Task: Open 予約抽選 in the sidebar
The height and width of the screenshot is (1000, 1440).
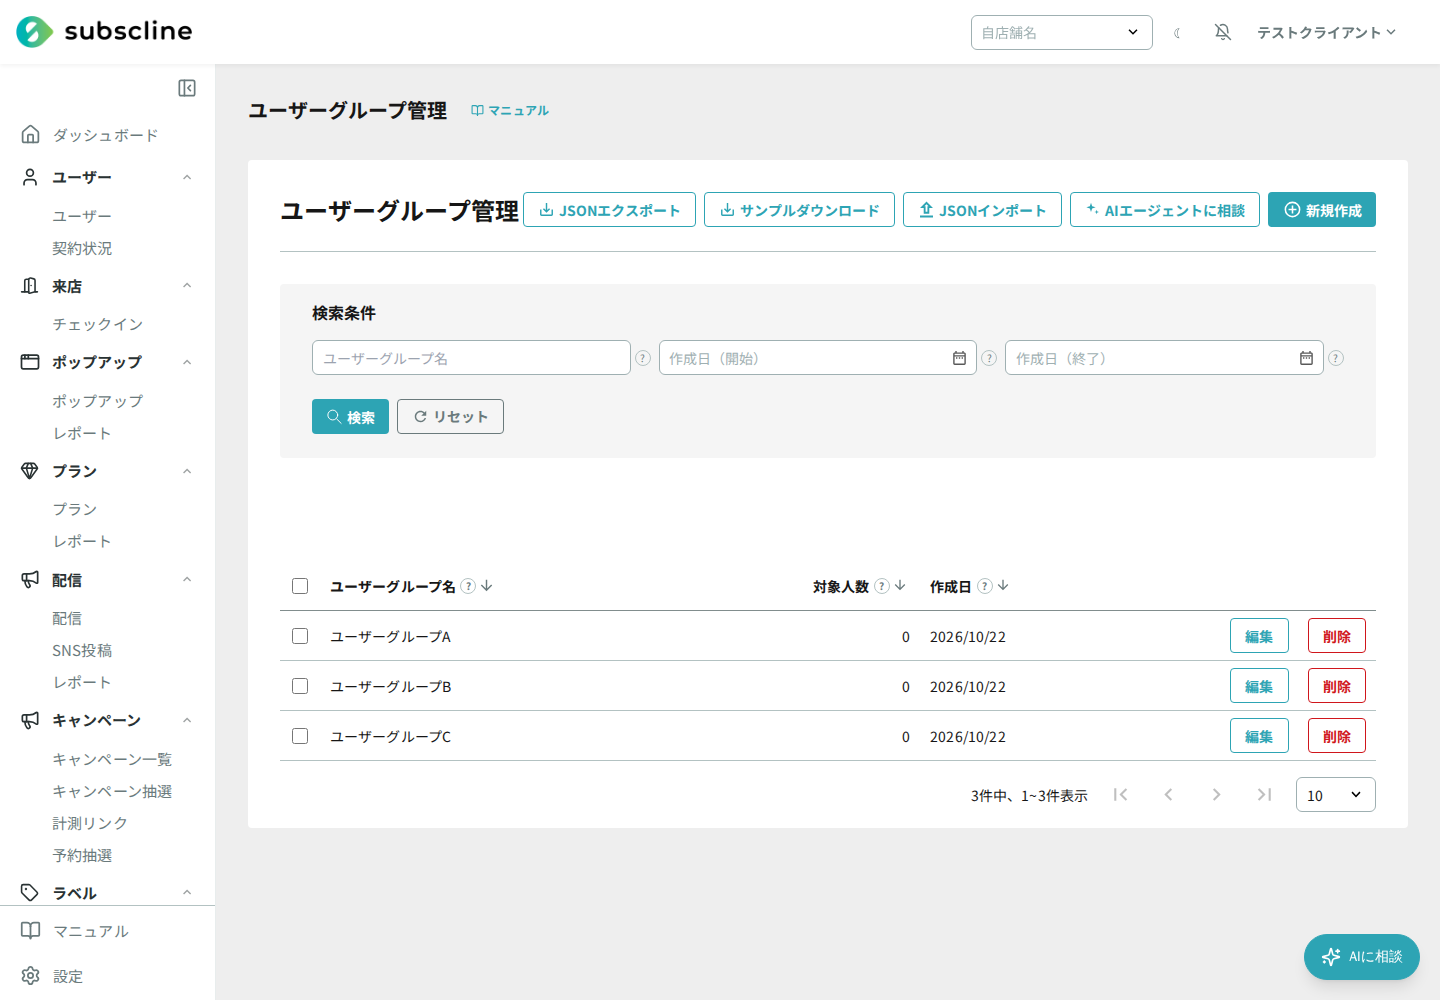Action: click(82, 855)
